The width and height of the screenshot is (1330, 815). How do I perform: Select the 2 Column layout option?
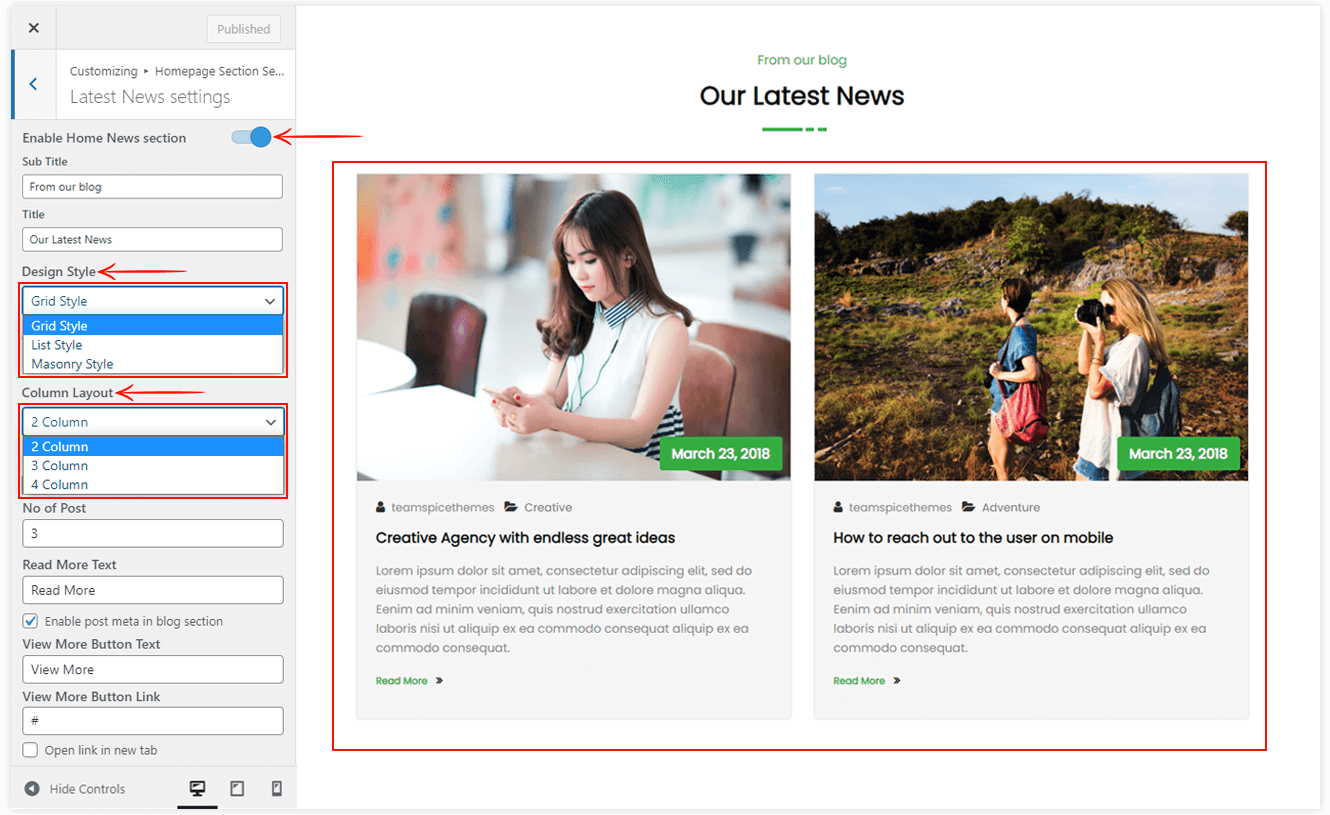tap(153, 447)
